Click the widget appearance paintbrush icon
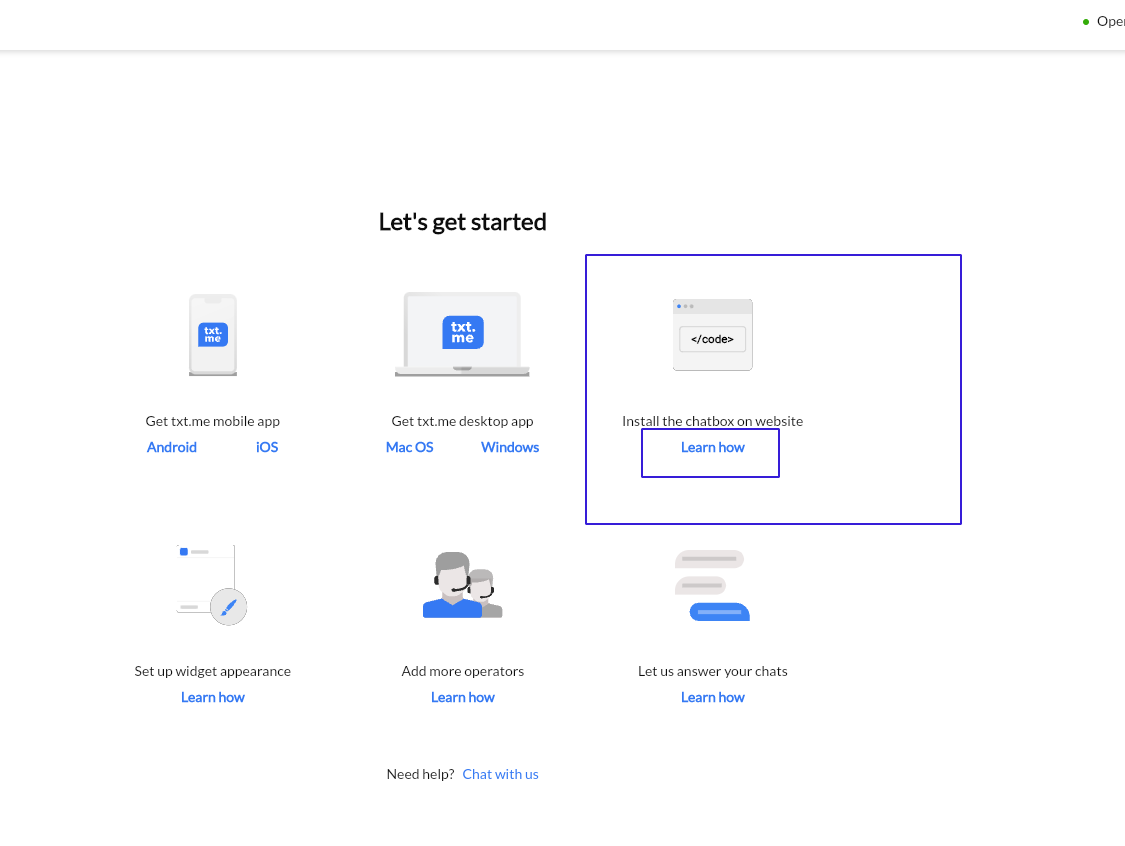This screenshot has width=1125, height=846. click(x=212, y=585)
